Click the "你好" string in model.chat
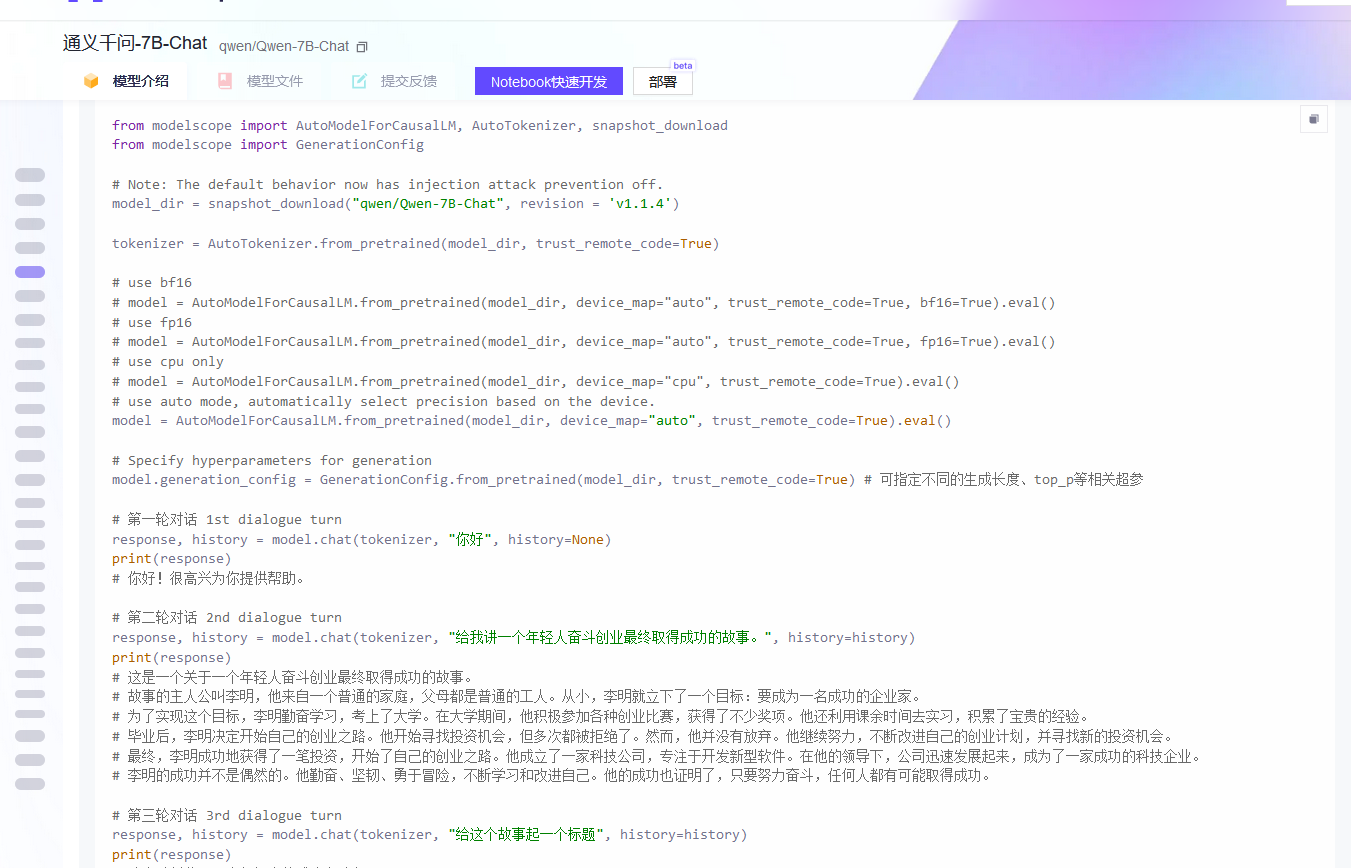Viewport: 1351px width, 868px height. click(469, 540)
